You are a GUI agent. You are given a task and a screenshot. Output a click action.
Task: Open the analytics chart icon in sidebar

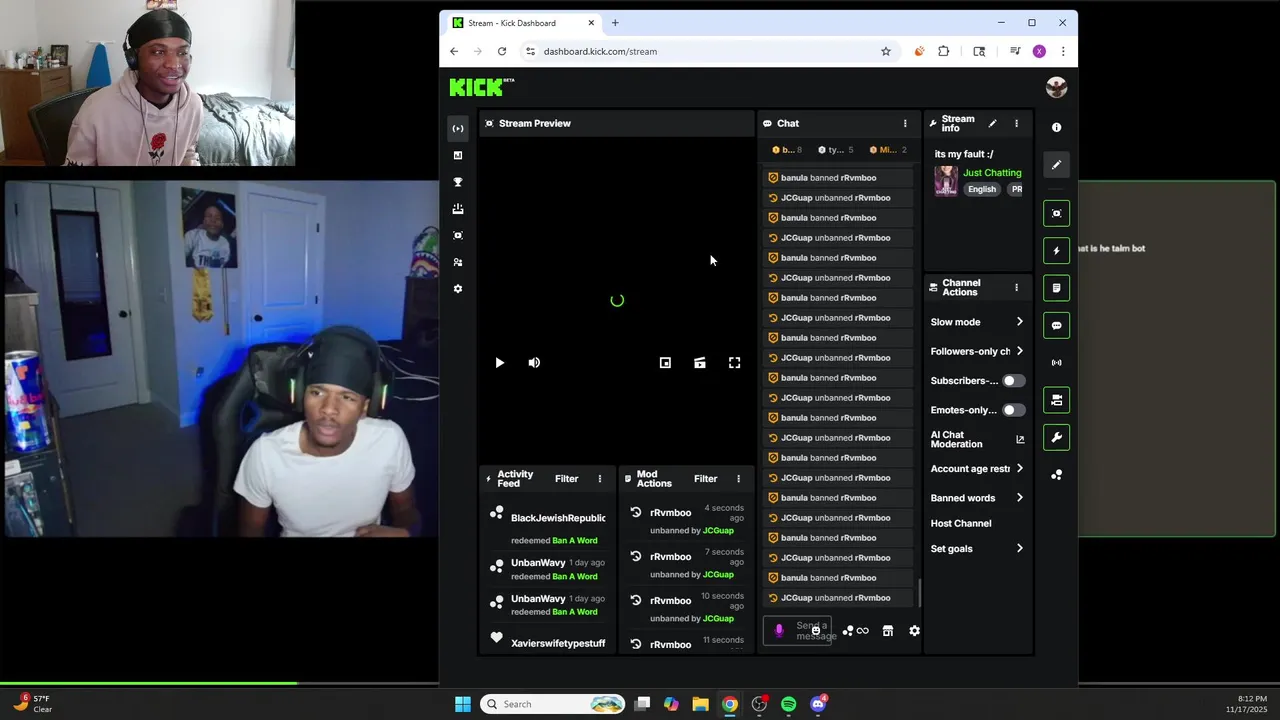point(458,155)
